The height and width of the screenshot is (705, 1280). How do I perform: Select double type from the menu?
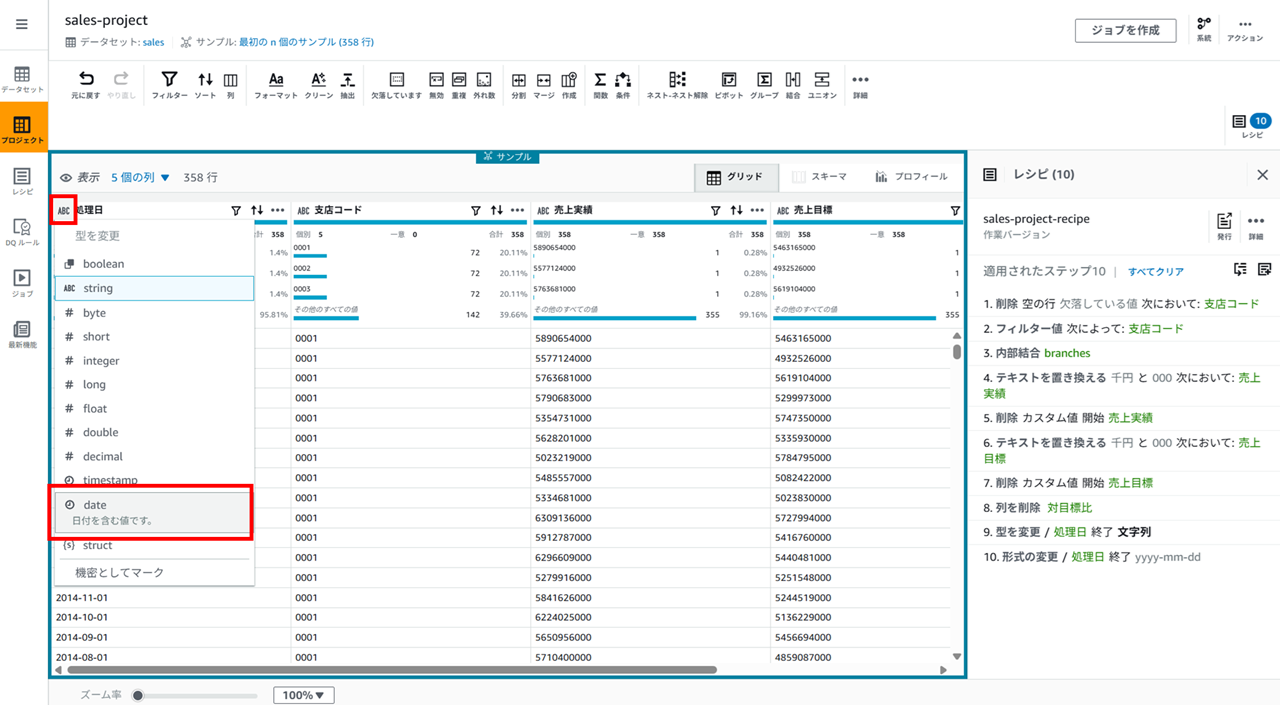(154, 432)
